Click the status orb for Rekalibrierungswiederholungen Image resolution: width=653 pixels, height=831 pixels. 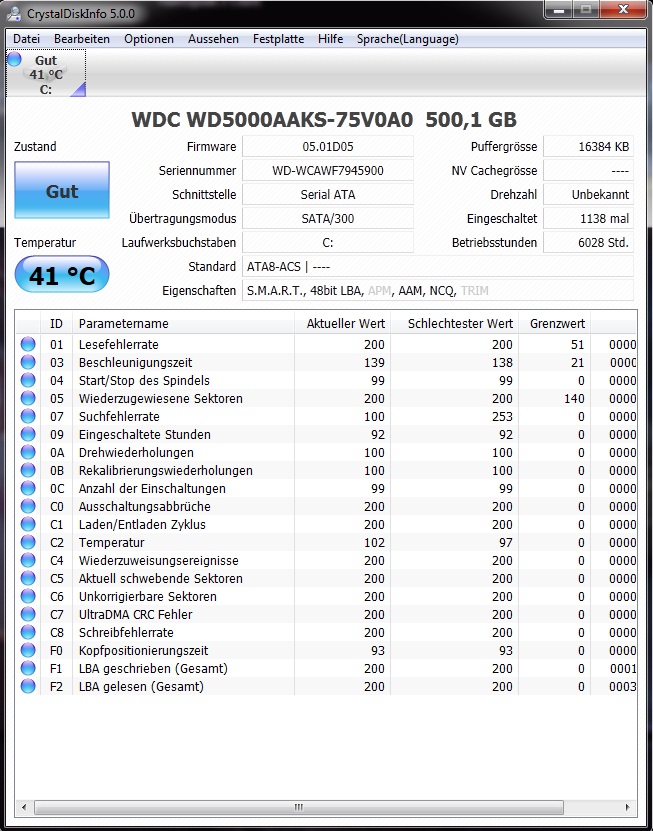28,471
